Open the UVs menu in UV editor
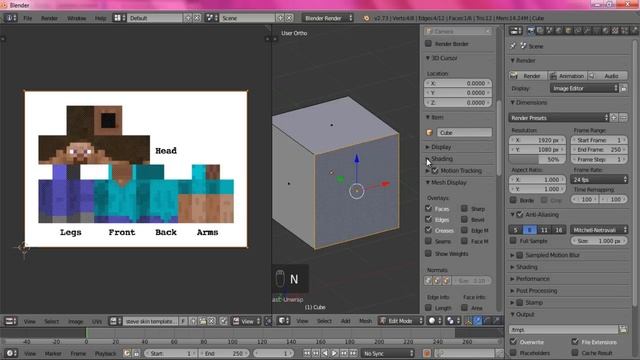640x360 pixels. (97, 321)
